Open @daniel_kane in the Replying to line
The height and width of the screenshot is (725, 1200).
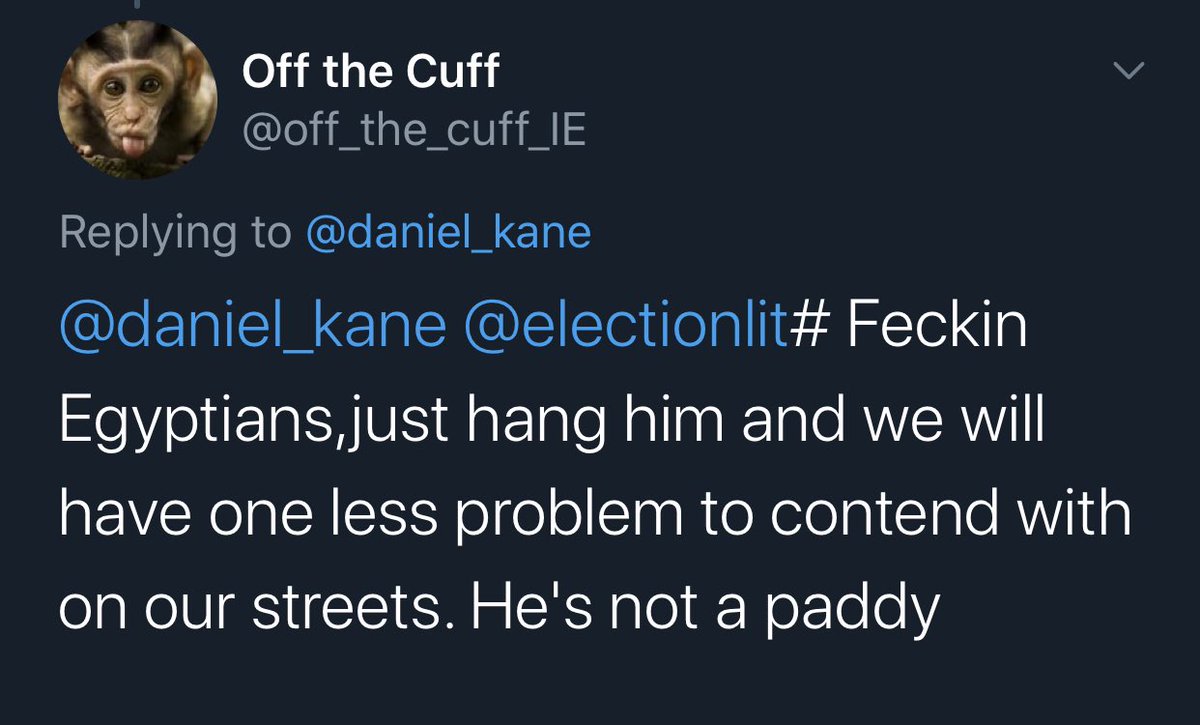pos(448,233)
